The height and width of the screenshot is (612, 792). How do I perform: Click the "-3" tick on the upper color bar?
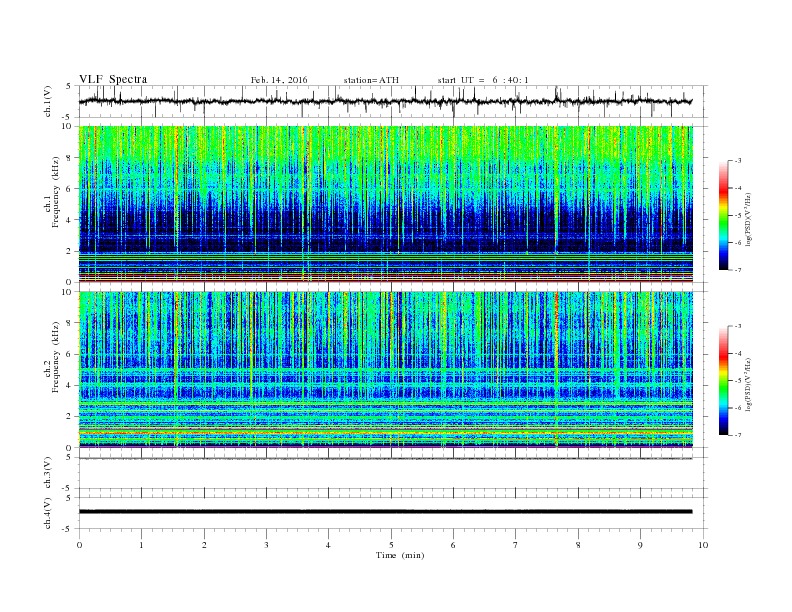click(738, 161)
